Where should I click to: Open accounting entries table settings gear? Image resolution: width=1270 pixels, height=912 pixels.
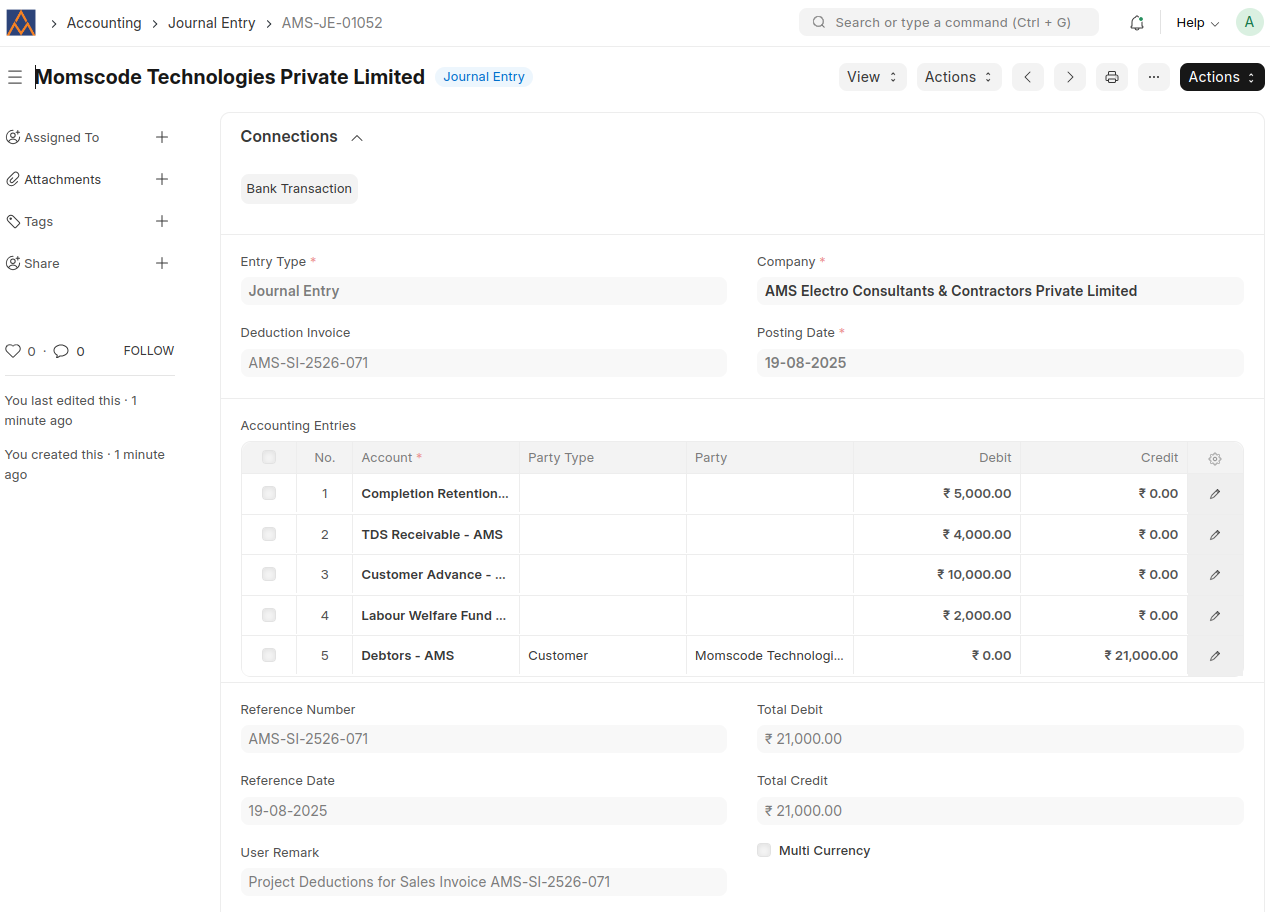click(1214, 458)
